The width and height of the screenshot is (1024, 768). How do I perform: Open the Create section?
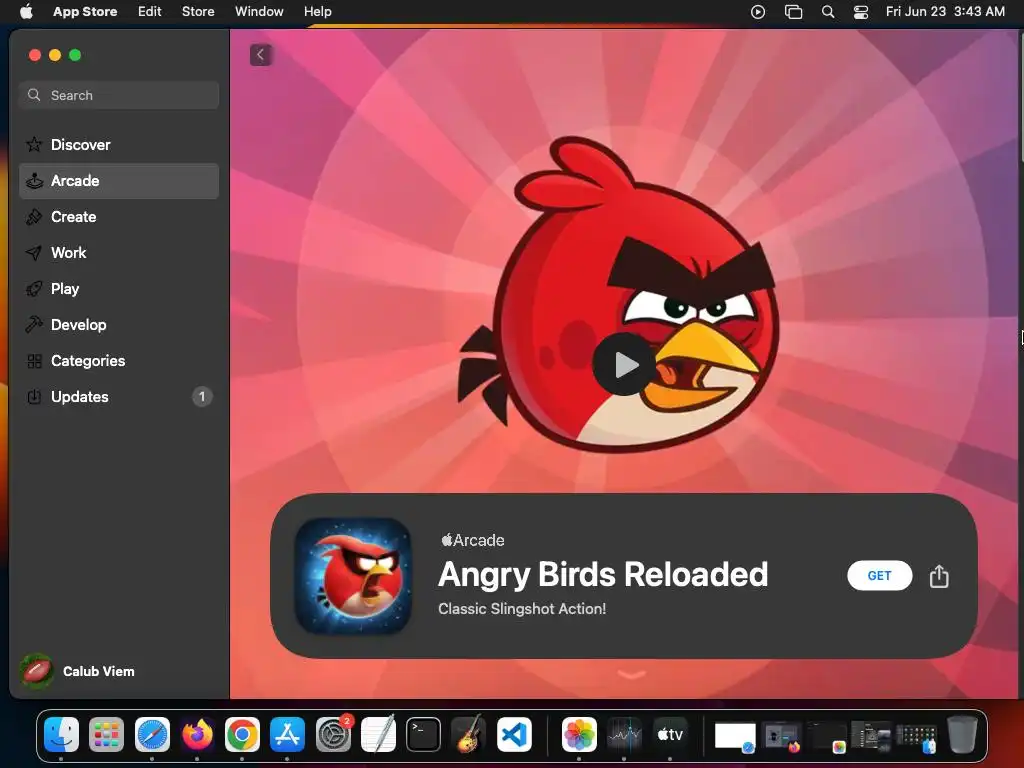click(x=119, y=217)
